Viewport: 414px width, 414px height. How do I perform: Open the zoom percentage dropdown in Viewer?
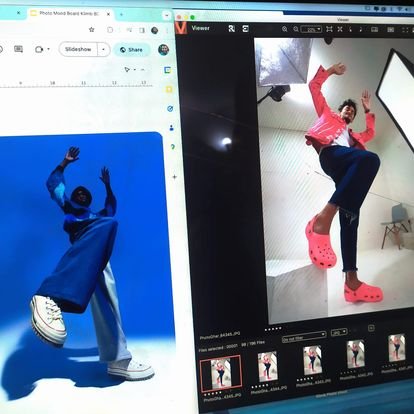311,29
